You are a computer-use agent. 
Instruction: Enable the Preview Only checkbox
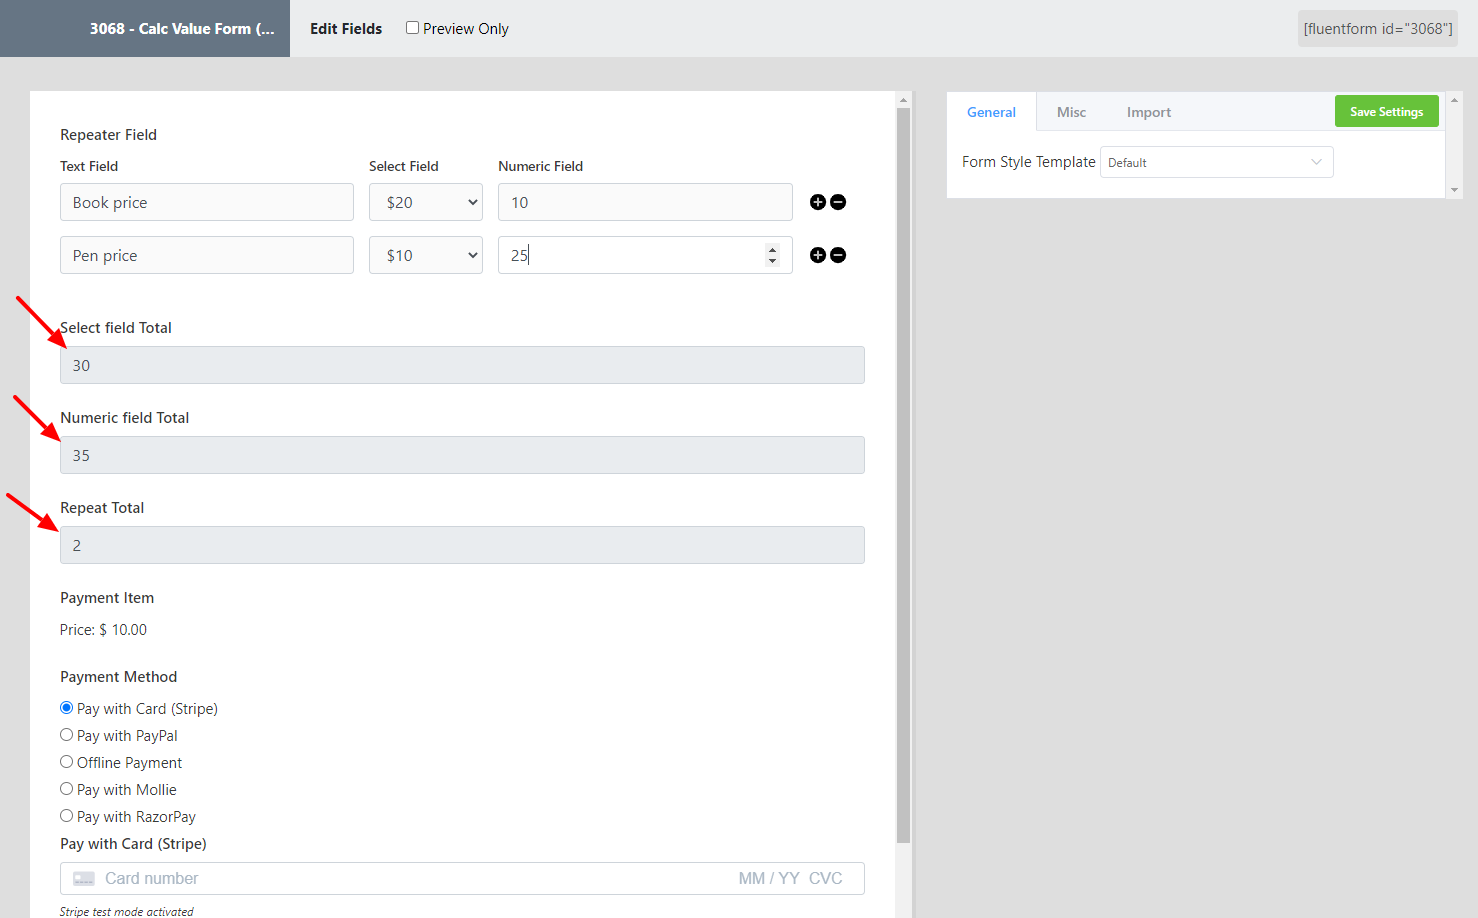[x=412, y=28]
